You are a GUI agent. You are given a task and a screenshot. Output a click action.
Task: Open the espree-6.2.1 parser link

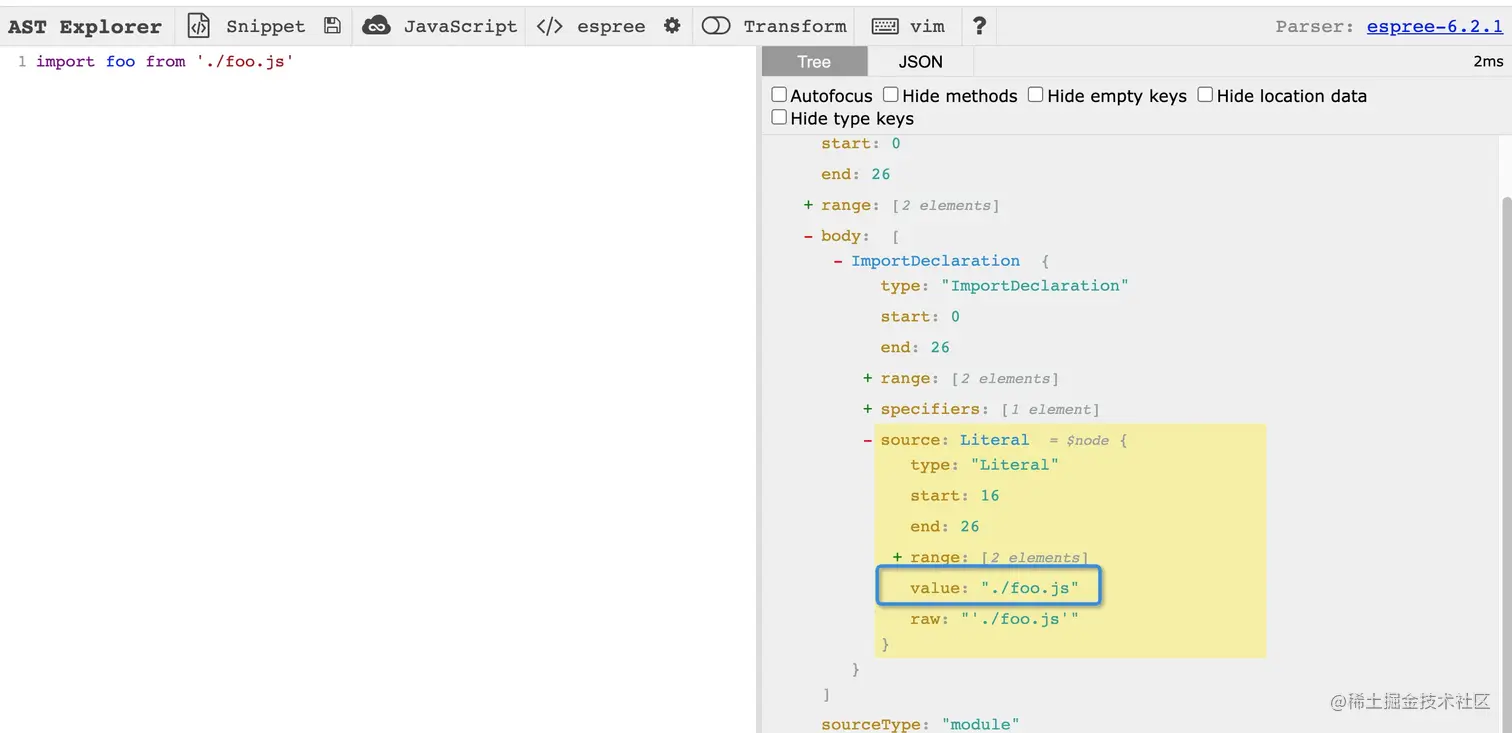click(x=1435, y=27)
